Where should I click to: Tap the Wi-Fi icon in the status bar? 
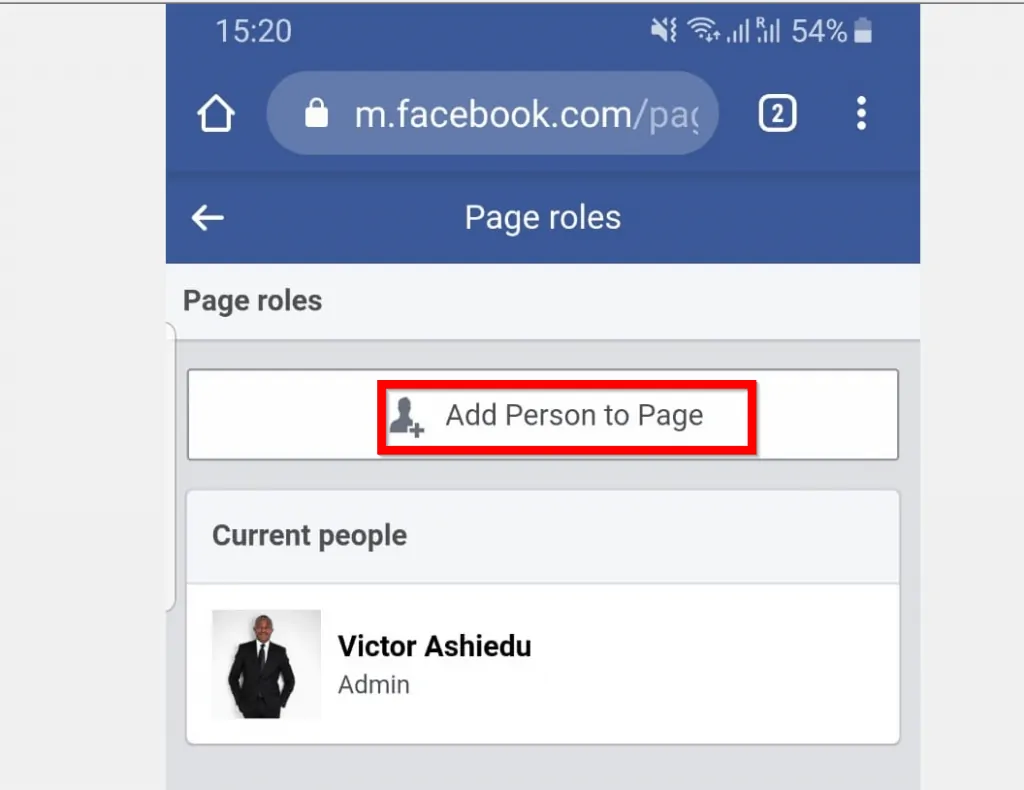[x=706, y=30]
